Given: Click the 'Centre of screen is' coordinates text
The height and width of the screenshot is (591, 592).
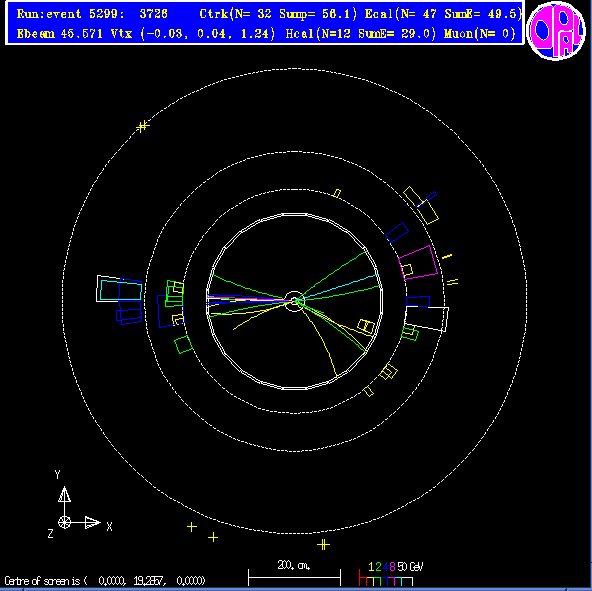Looking at the screenshot, I should click(x=105, y=580).
